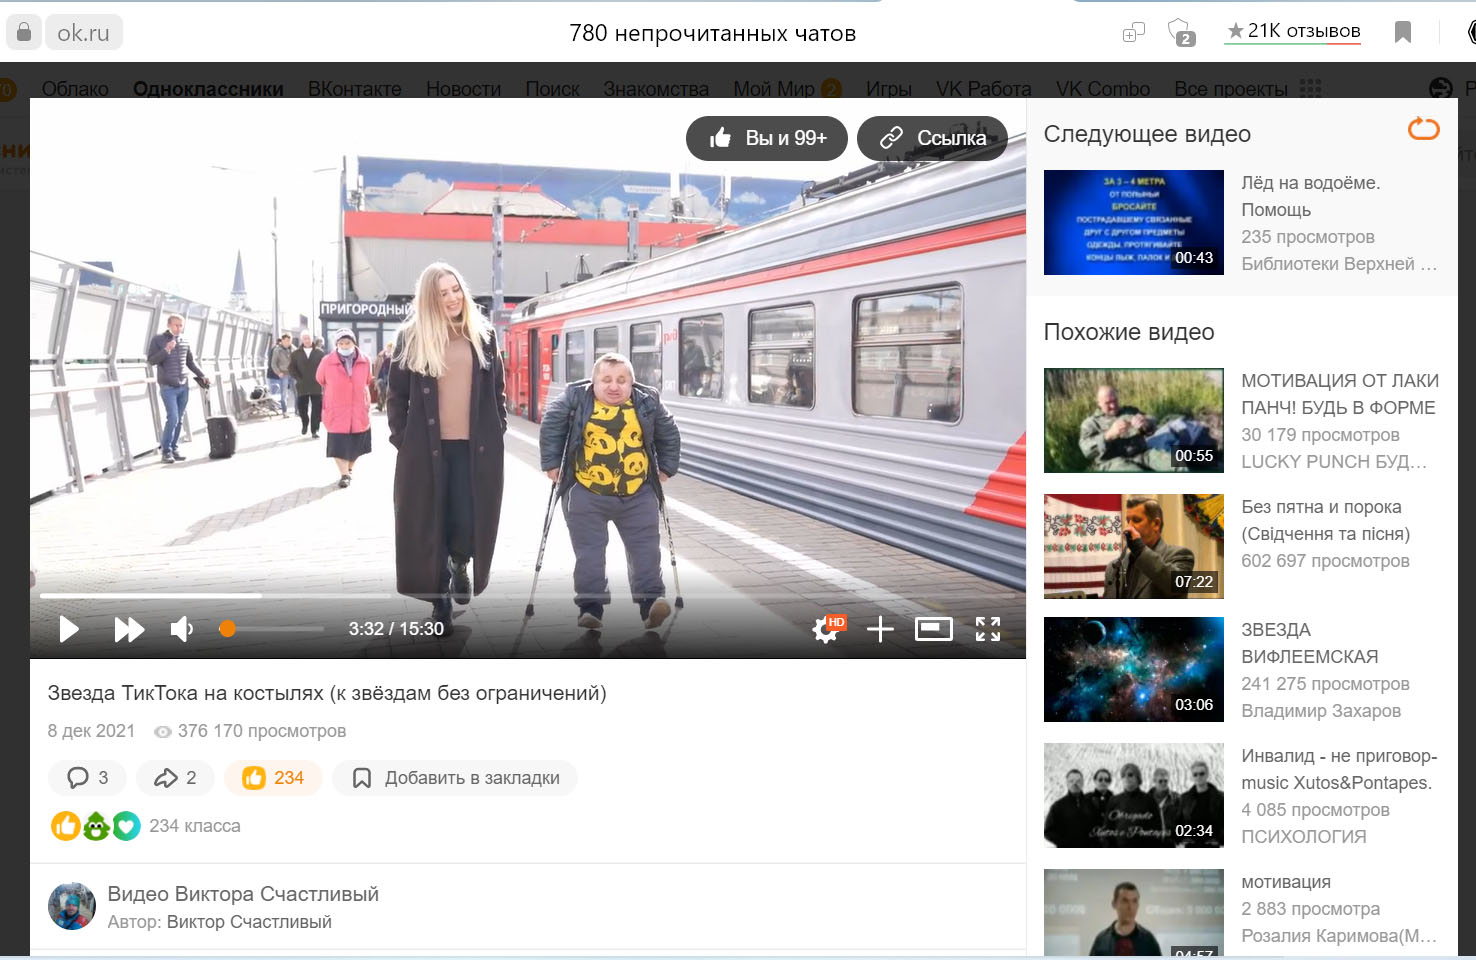Toggle autoplay next video icon
Screen dimensions: 1476x960
pyautogui.click(x=1423, y=129)
